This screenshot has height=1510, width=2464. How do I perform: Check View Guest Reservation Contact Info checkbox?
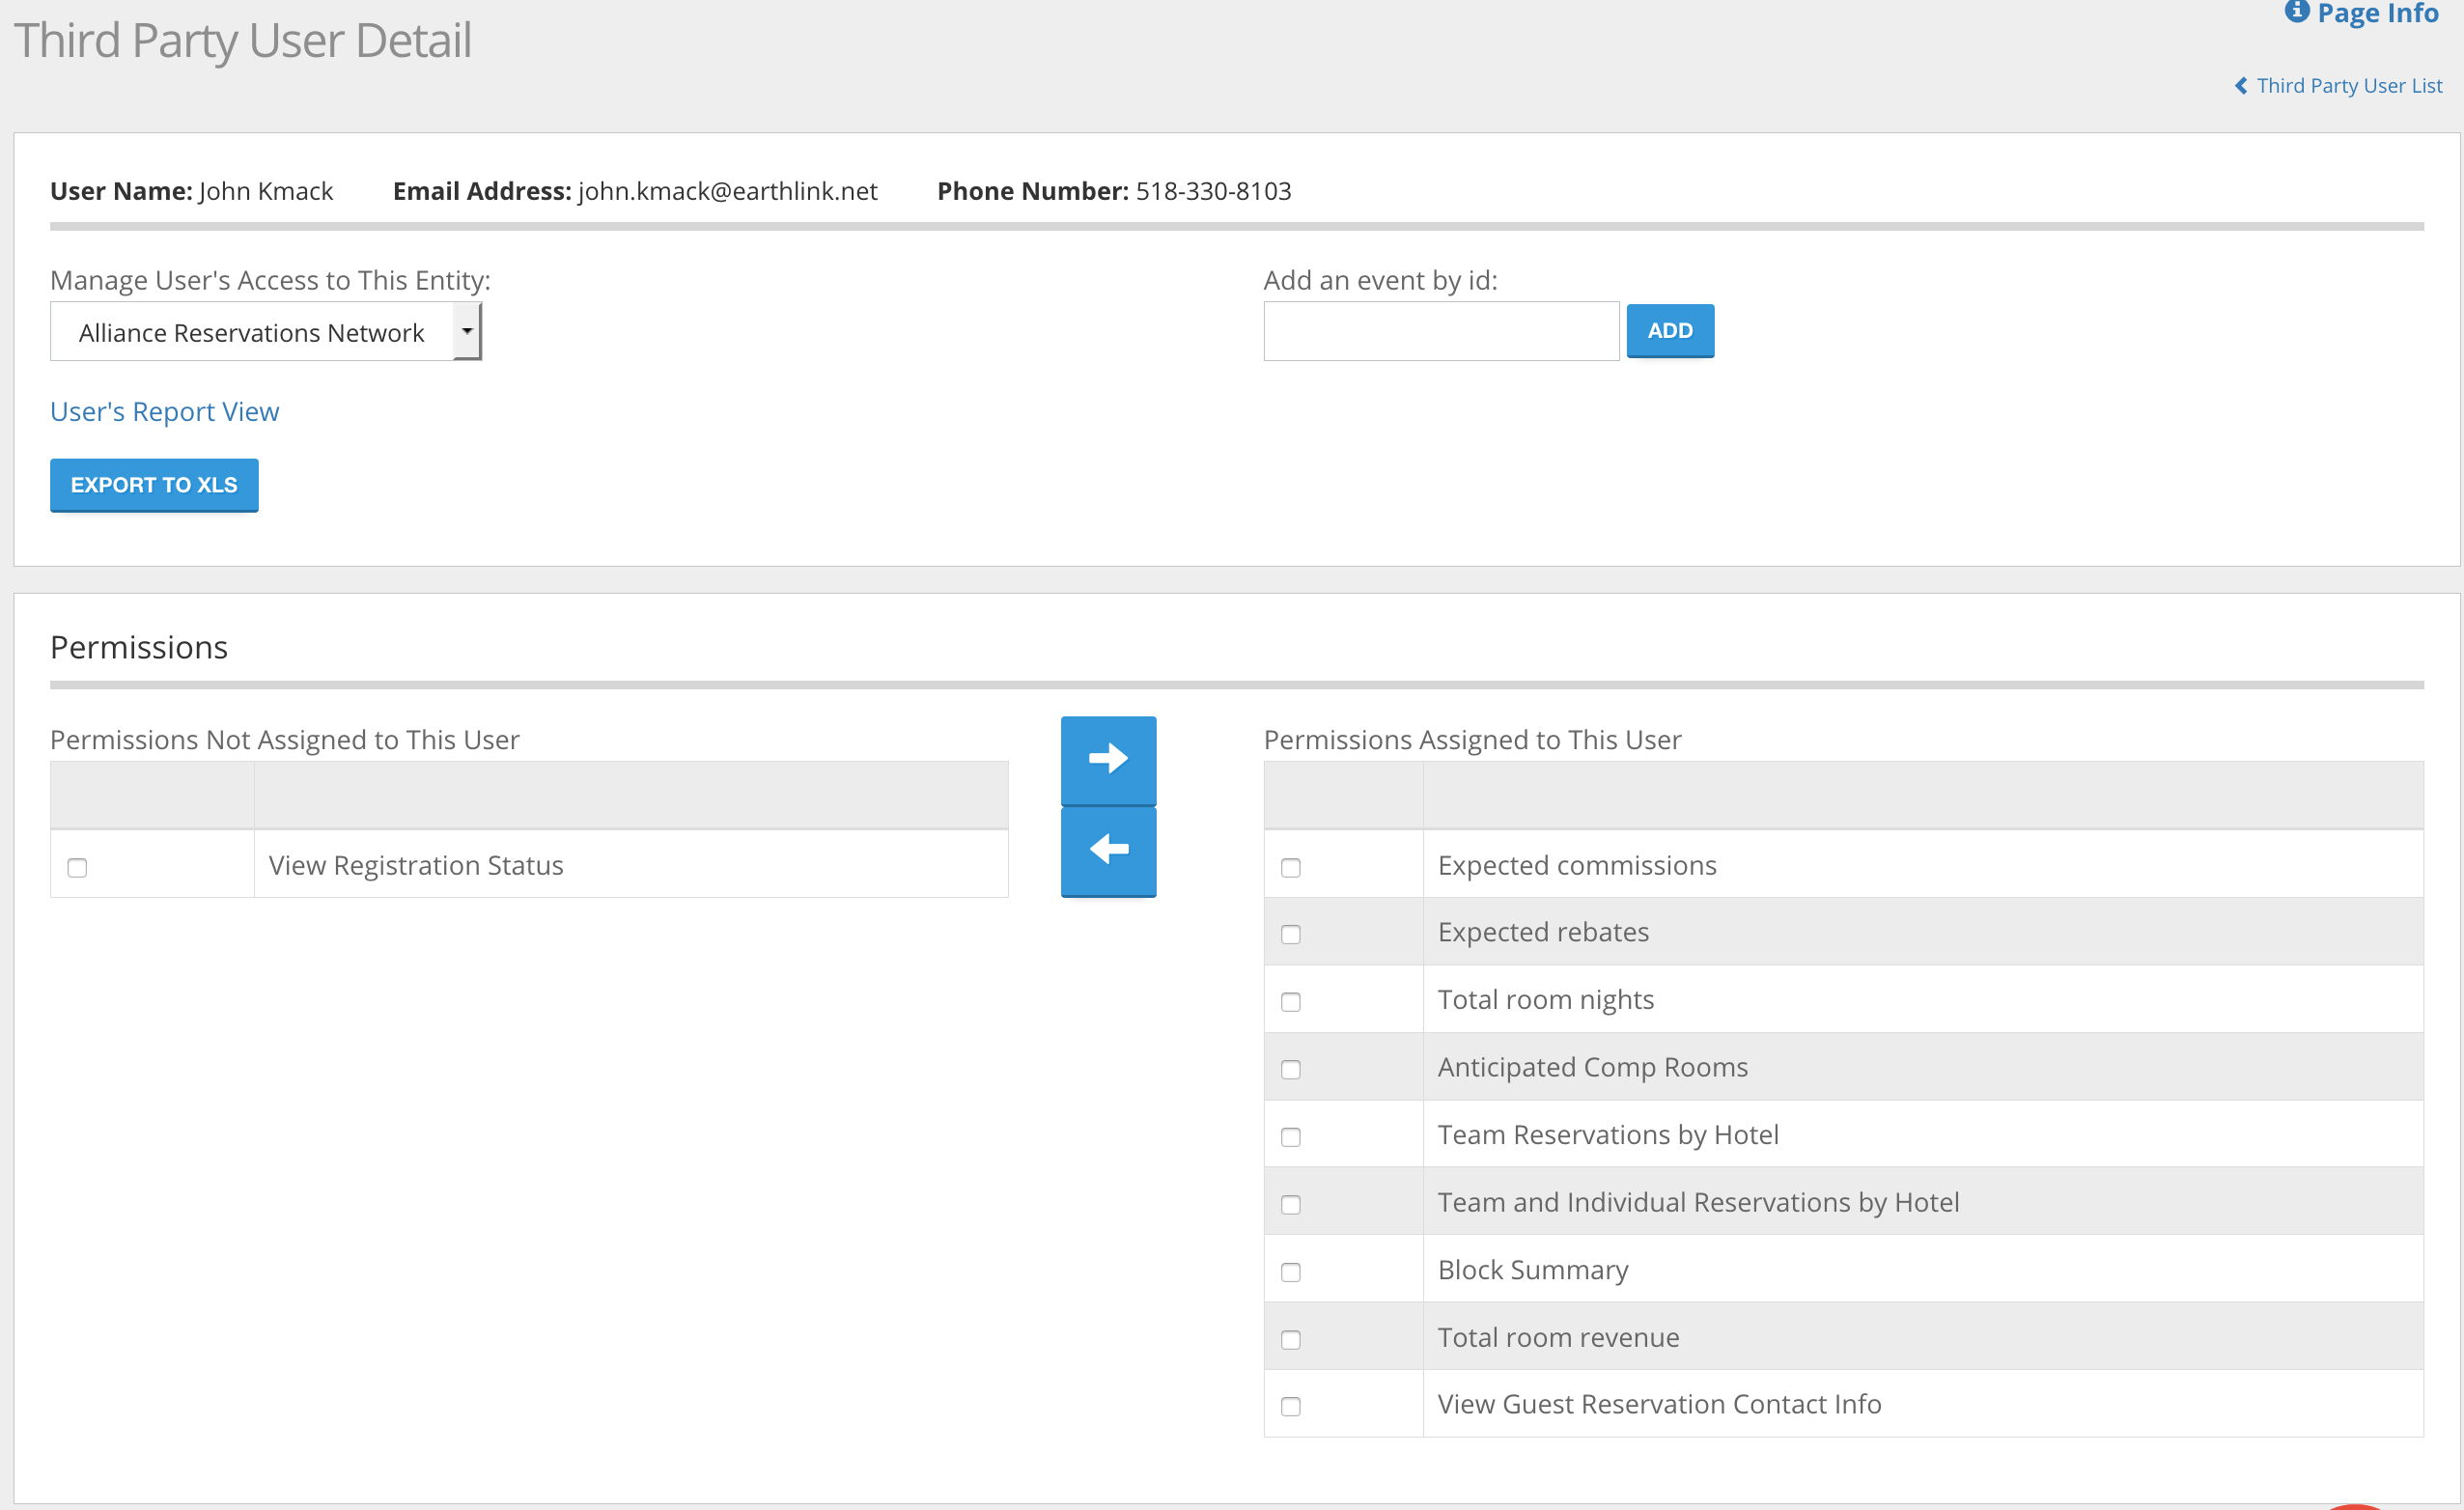click(x=1290, y=1406)
